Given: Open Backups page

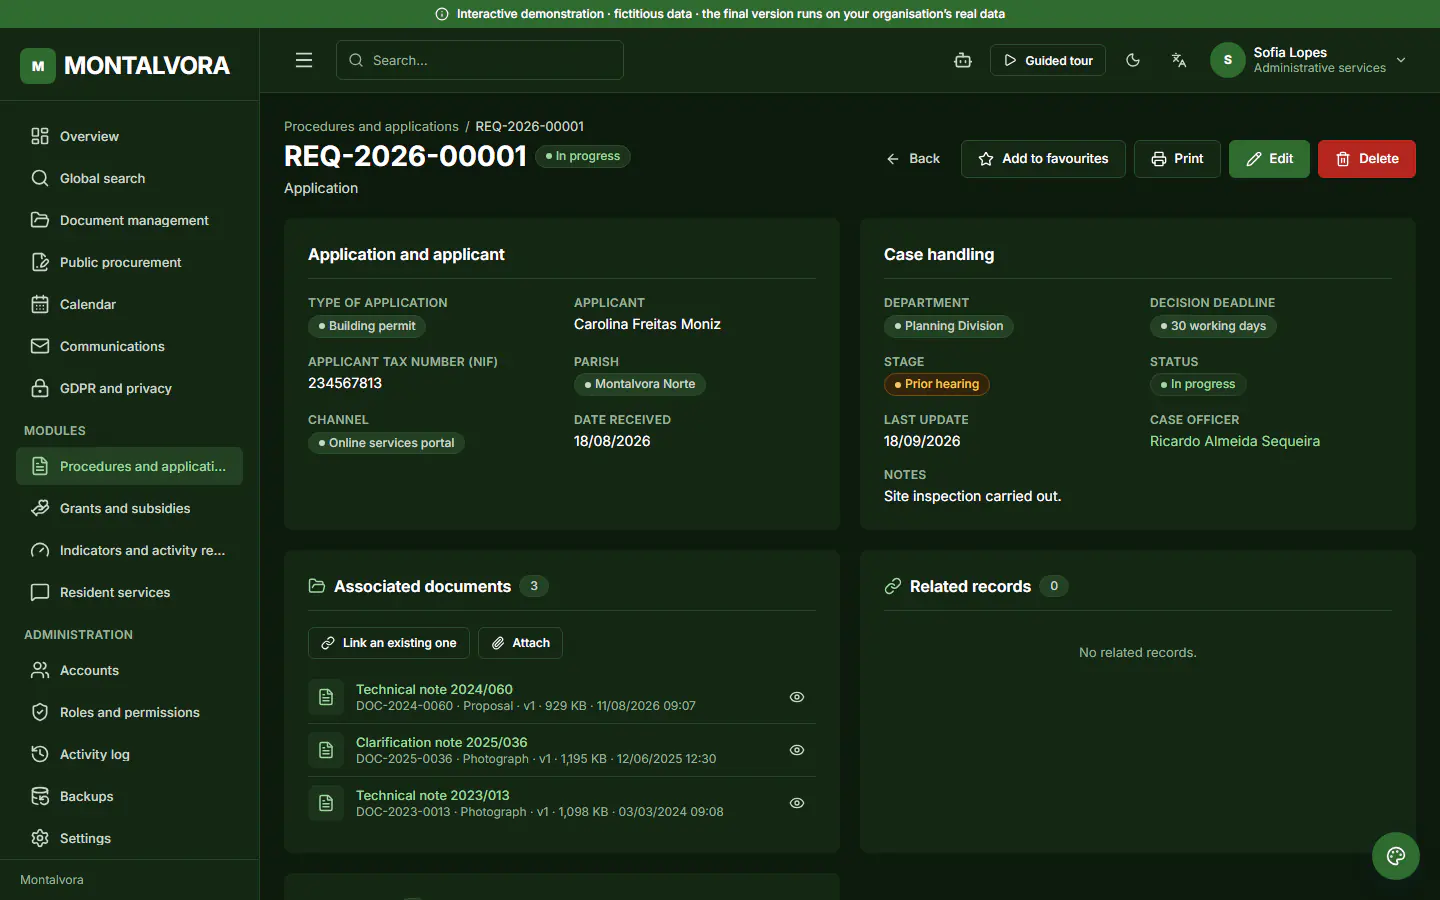Looking at the screenshot, I should [x=129, y=796].
